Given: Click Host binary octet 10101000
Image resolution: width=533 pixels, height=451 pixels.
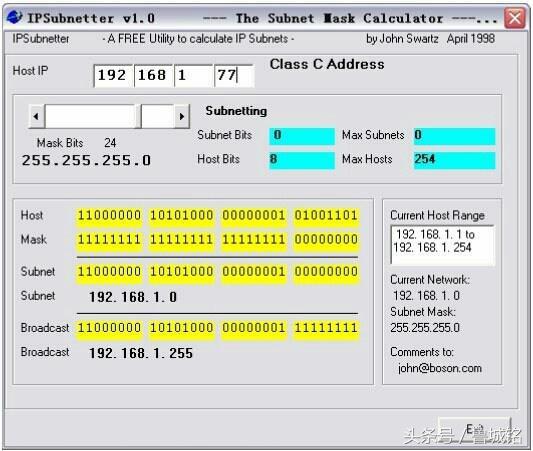Looking at the screenshot, I should pos(182,215).
